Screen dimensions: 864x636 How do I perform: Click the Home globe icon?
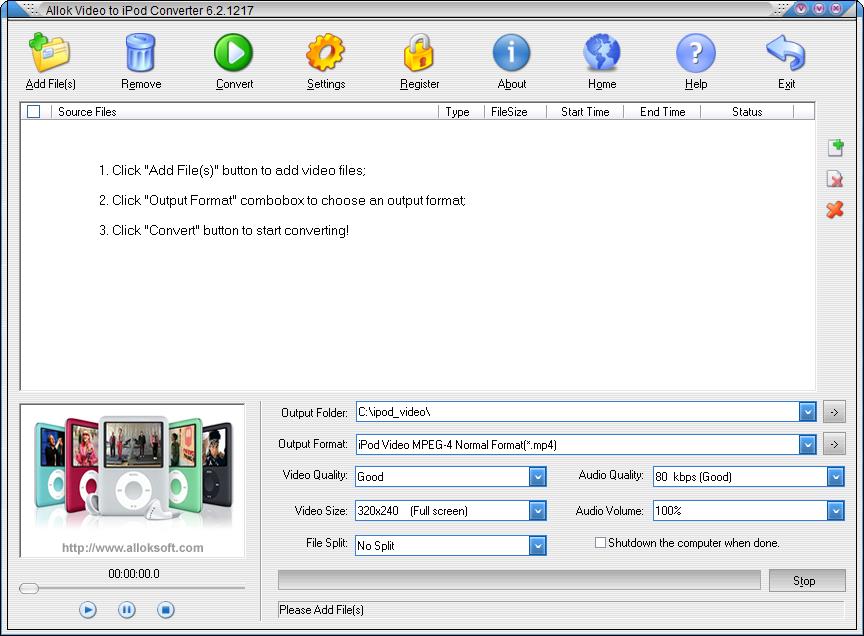602,52
